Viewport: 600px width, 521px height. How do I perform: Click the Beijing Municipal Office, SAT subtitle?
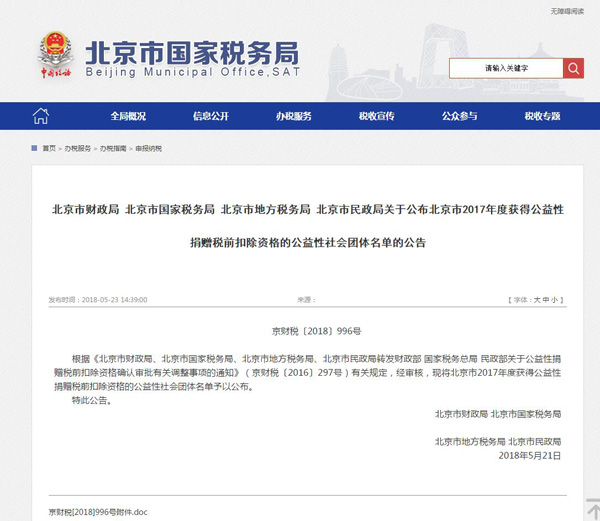click(x=192, y=72)
